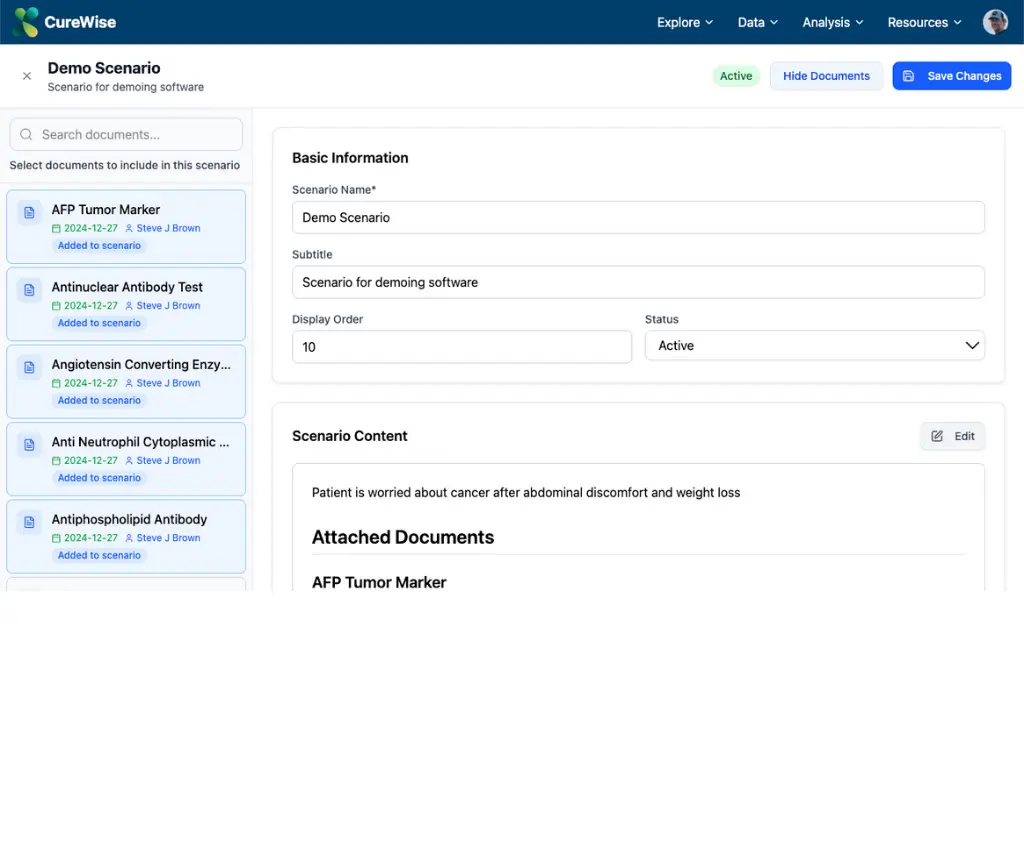
Task: Close the Demo Scenario editor with X
Action: tap(27, 76)
